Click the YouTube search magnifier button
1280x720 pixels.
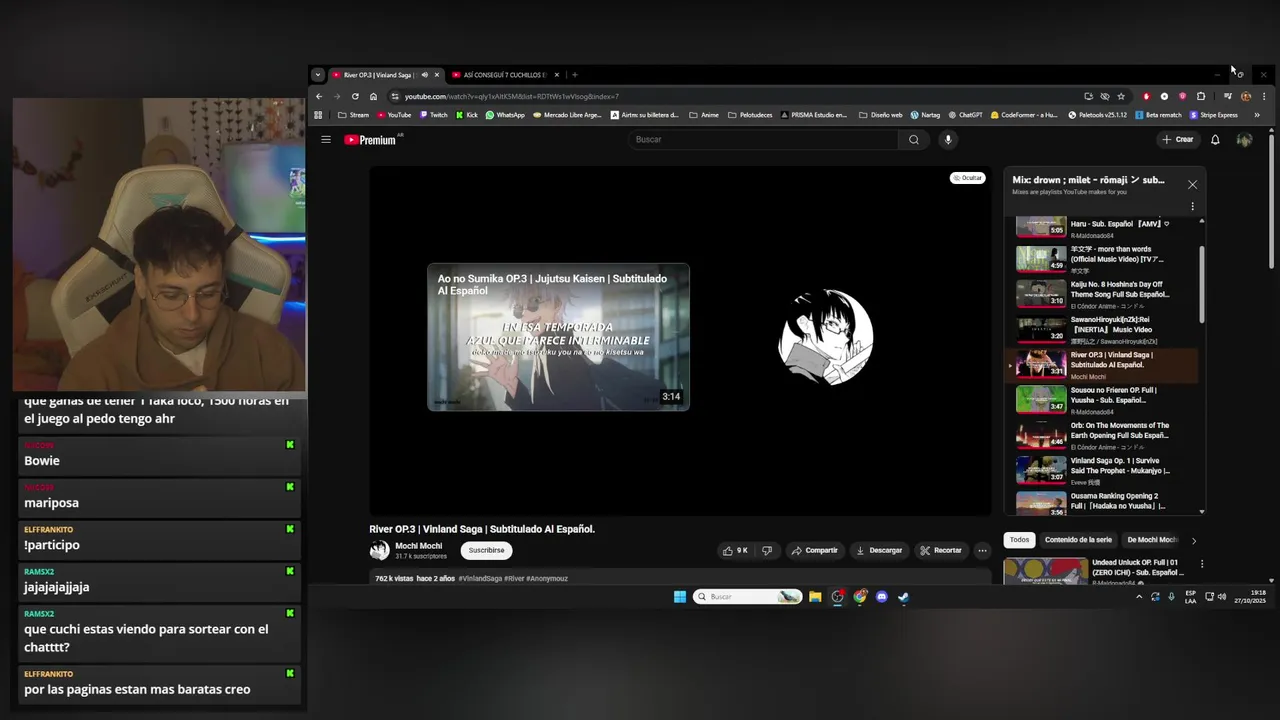pos(913,139)
